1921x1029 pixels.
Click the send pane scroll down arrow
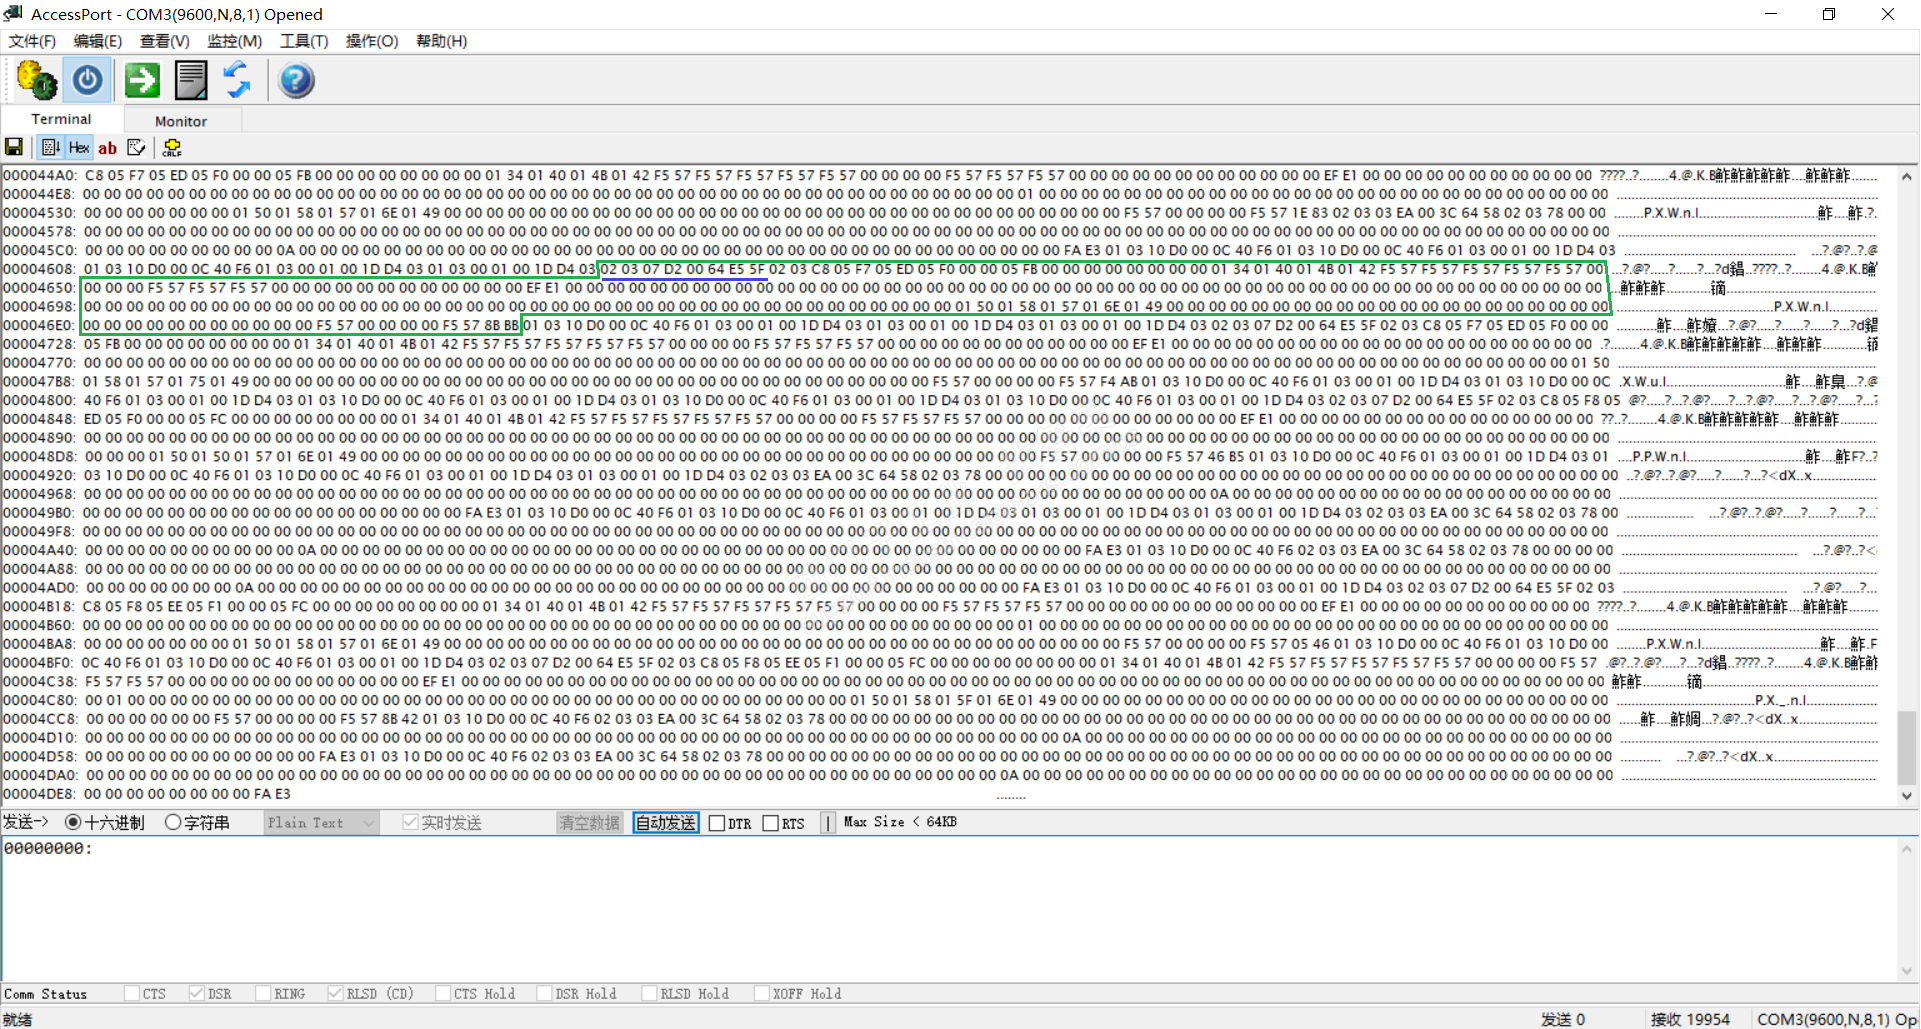click(x=1907, y=970)
